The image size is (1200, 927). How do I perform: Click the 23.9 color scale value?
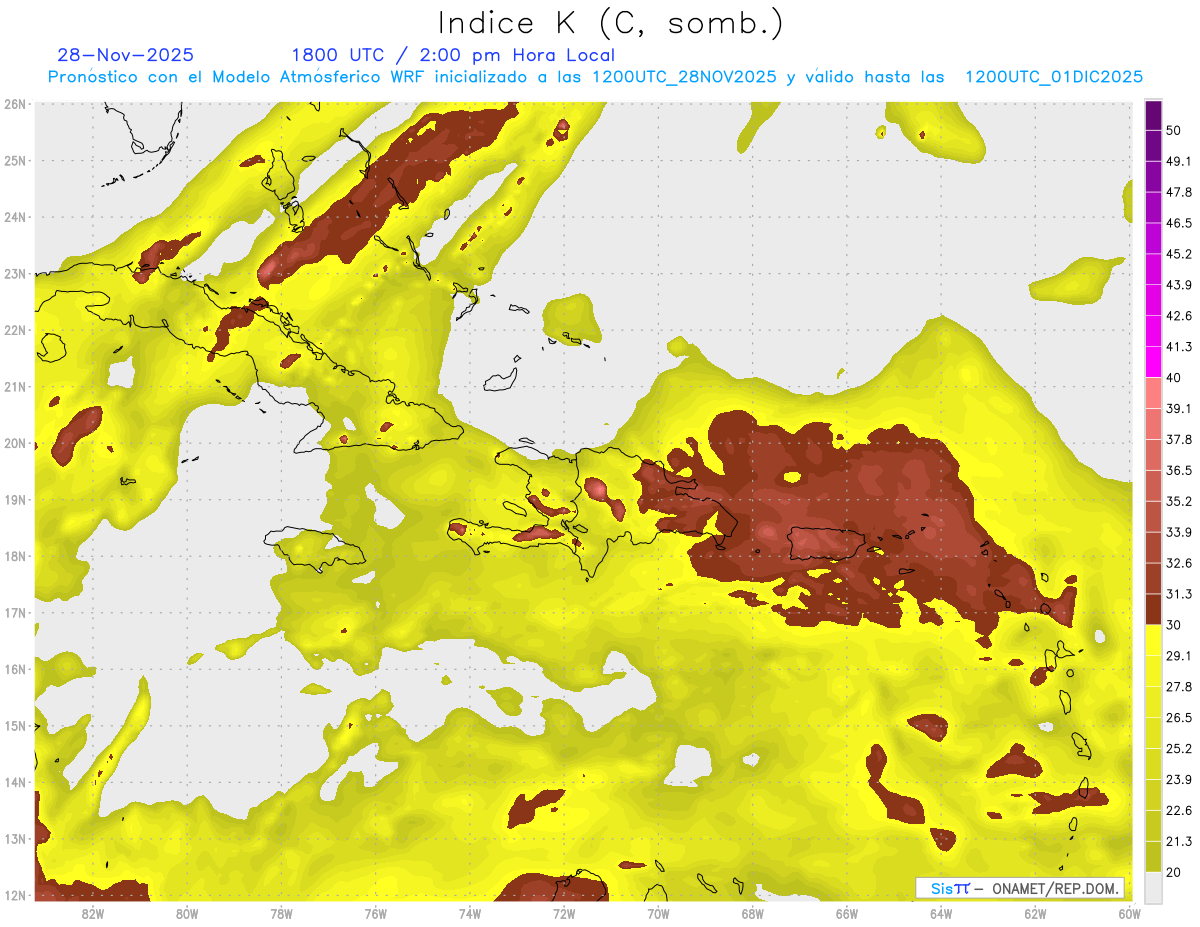coord(1179,780)
